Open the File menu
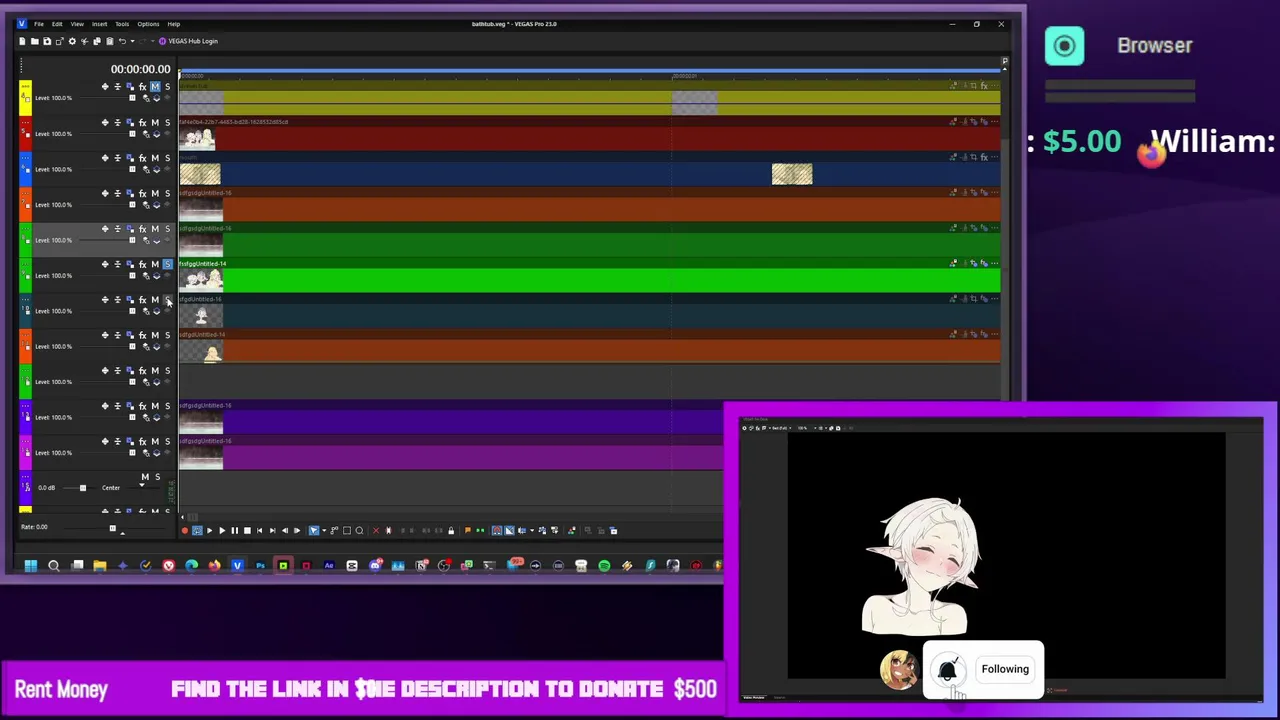Screen dimensions: 1280x720 point(39,24)
